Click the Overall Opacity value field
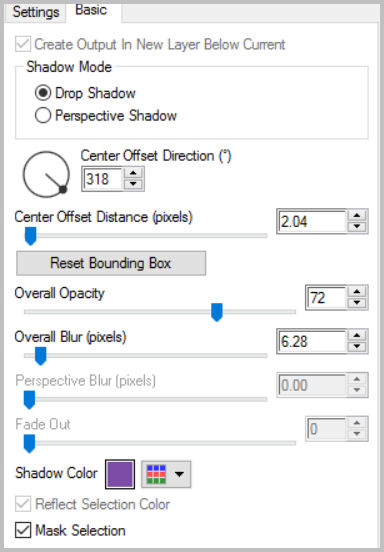The image size is (384, 552). pos(326,298)
